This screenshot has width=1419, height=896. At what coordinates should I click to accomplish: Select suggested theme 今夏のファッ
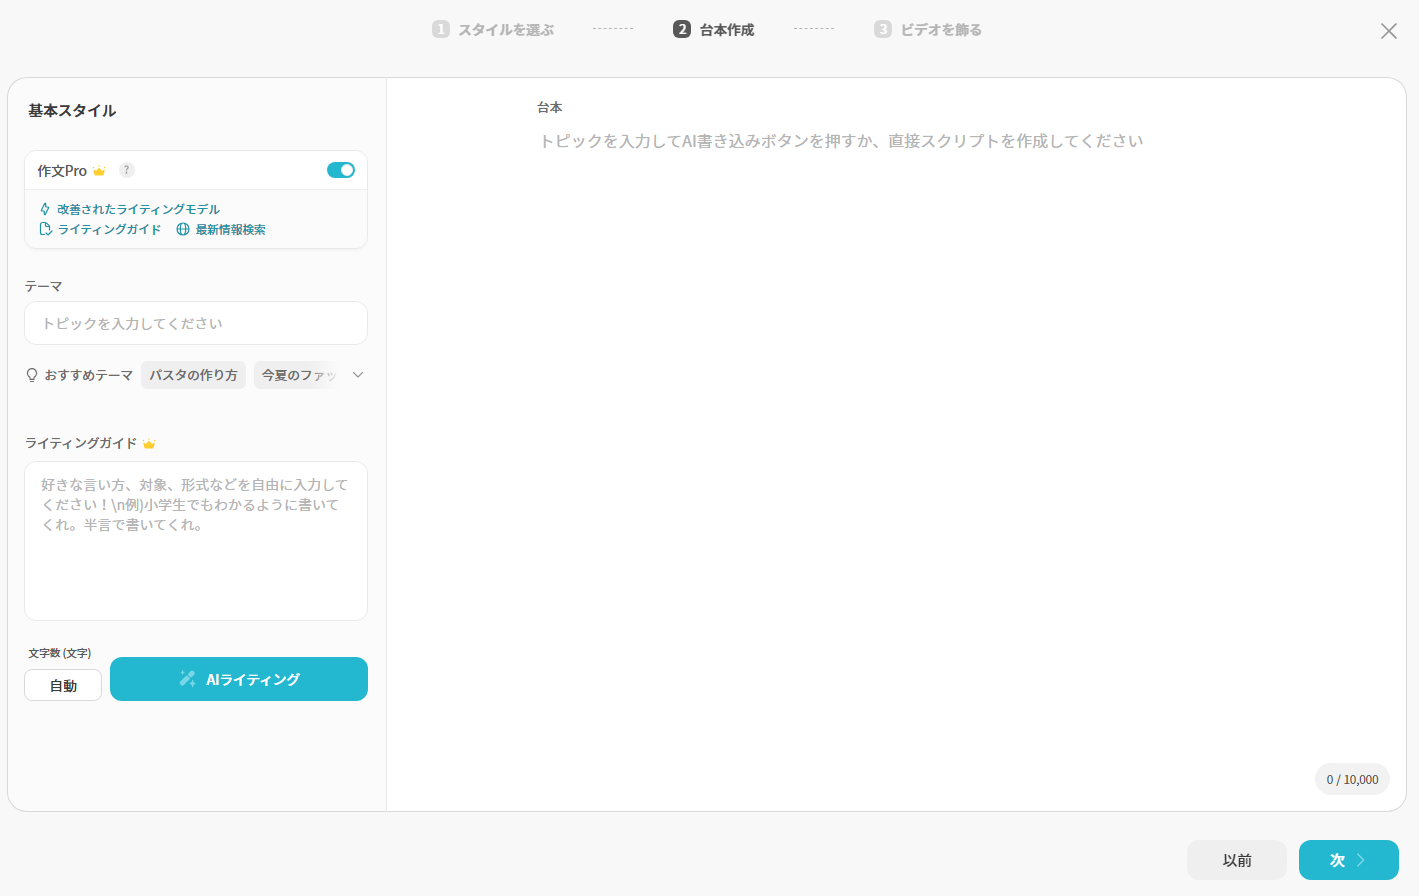[298, 375]
